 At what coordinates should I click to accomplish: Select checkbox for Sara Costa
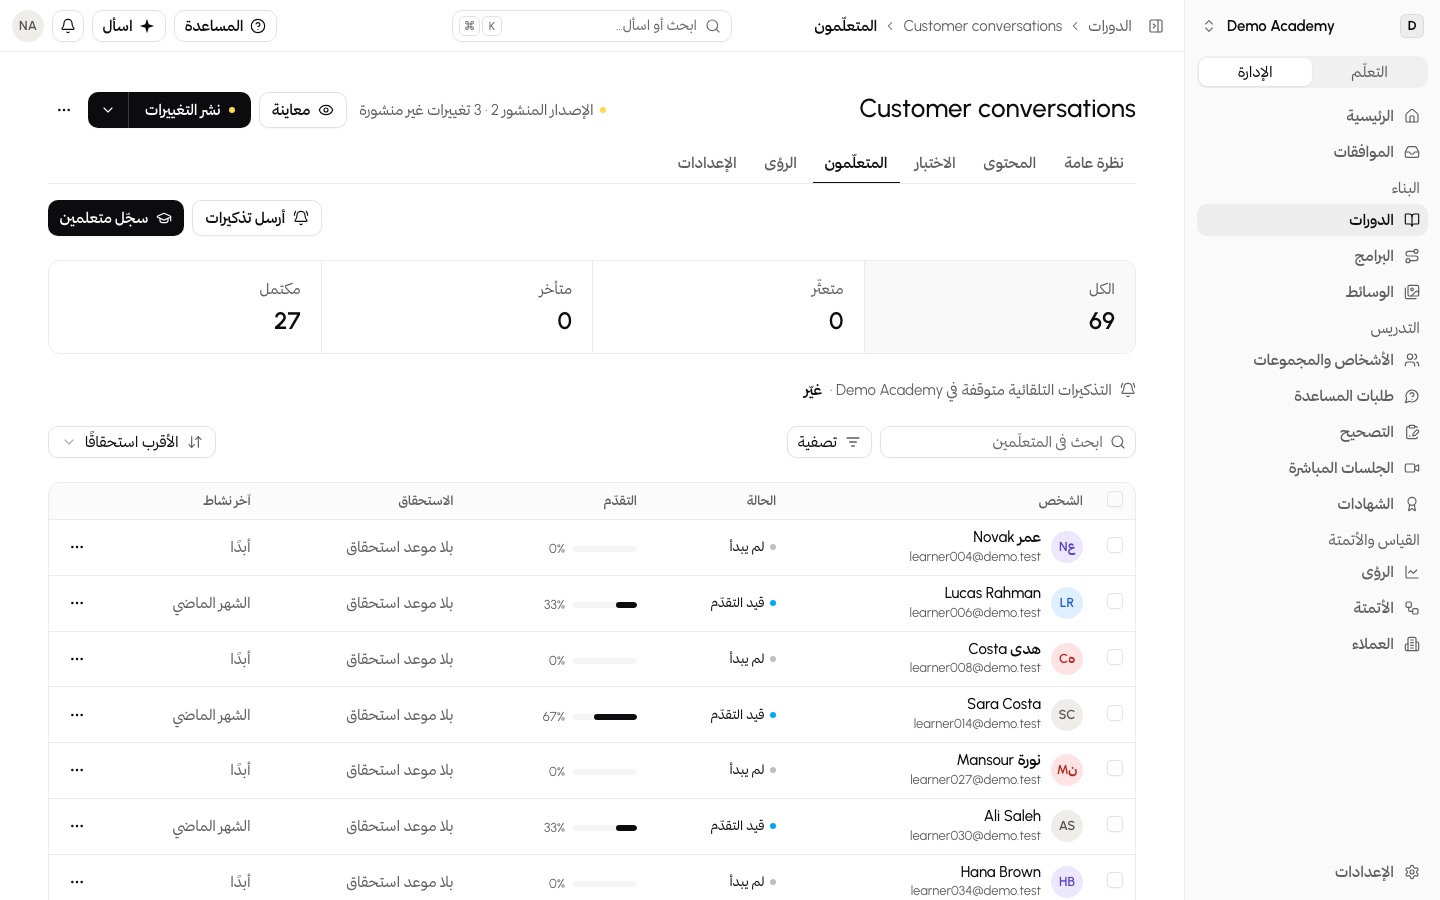click(x=1115, y=713)
